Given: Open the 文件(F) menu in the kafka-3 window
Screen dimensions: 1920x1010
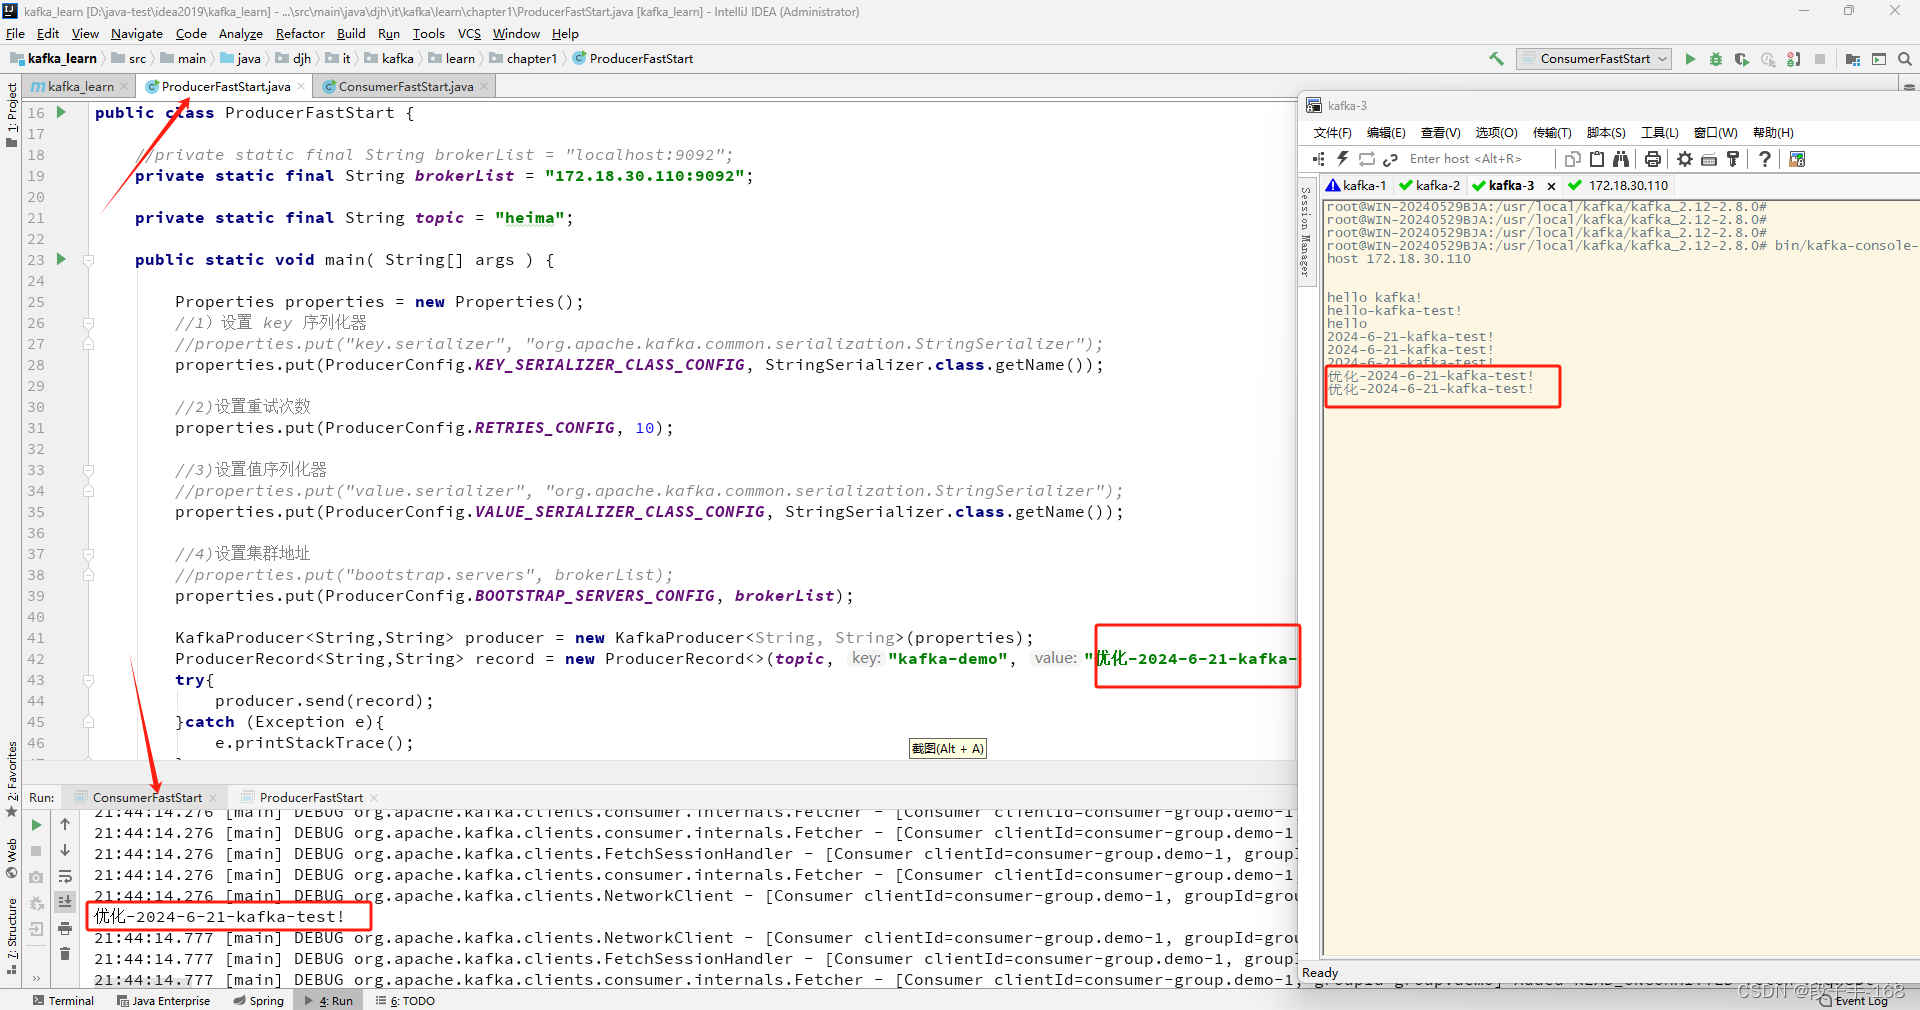Looking at the screenshot, I should [x=1332, y=133].
